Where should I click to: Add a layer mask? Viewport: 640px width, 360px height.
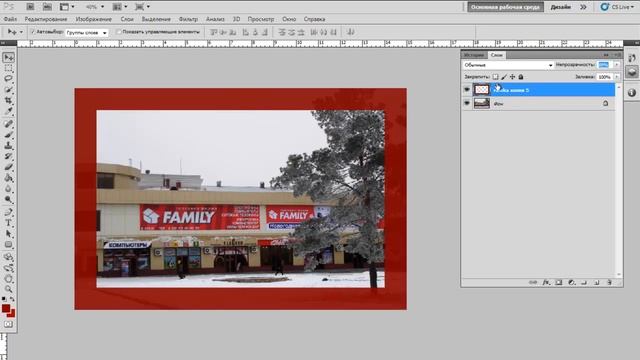point(559,282)
